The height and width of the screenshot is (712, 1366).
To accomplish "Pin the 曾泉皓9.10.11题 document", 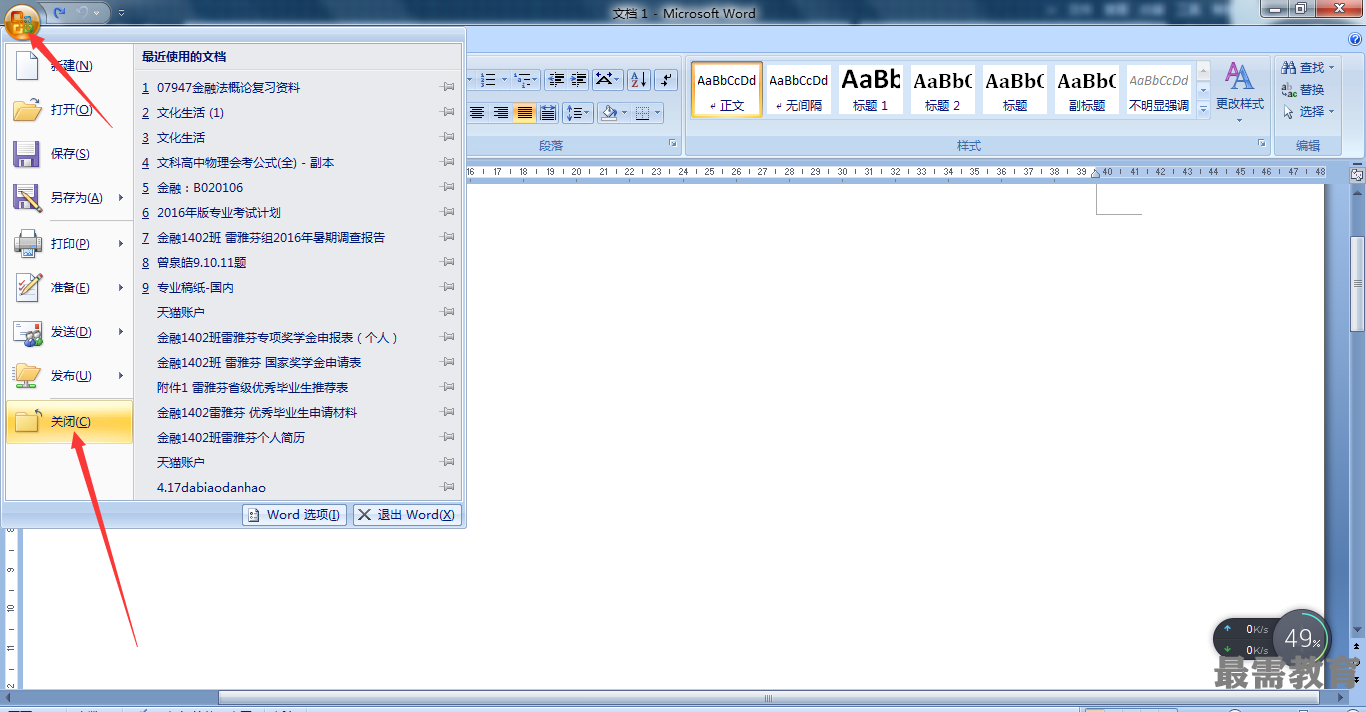I will click(x=448, y=263).
